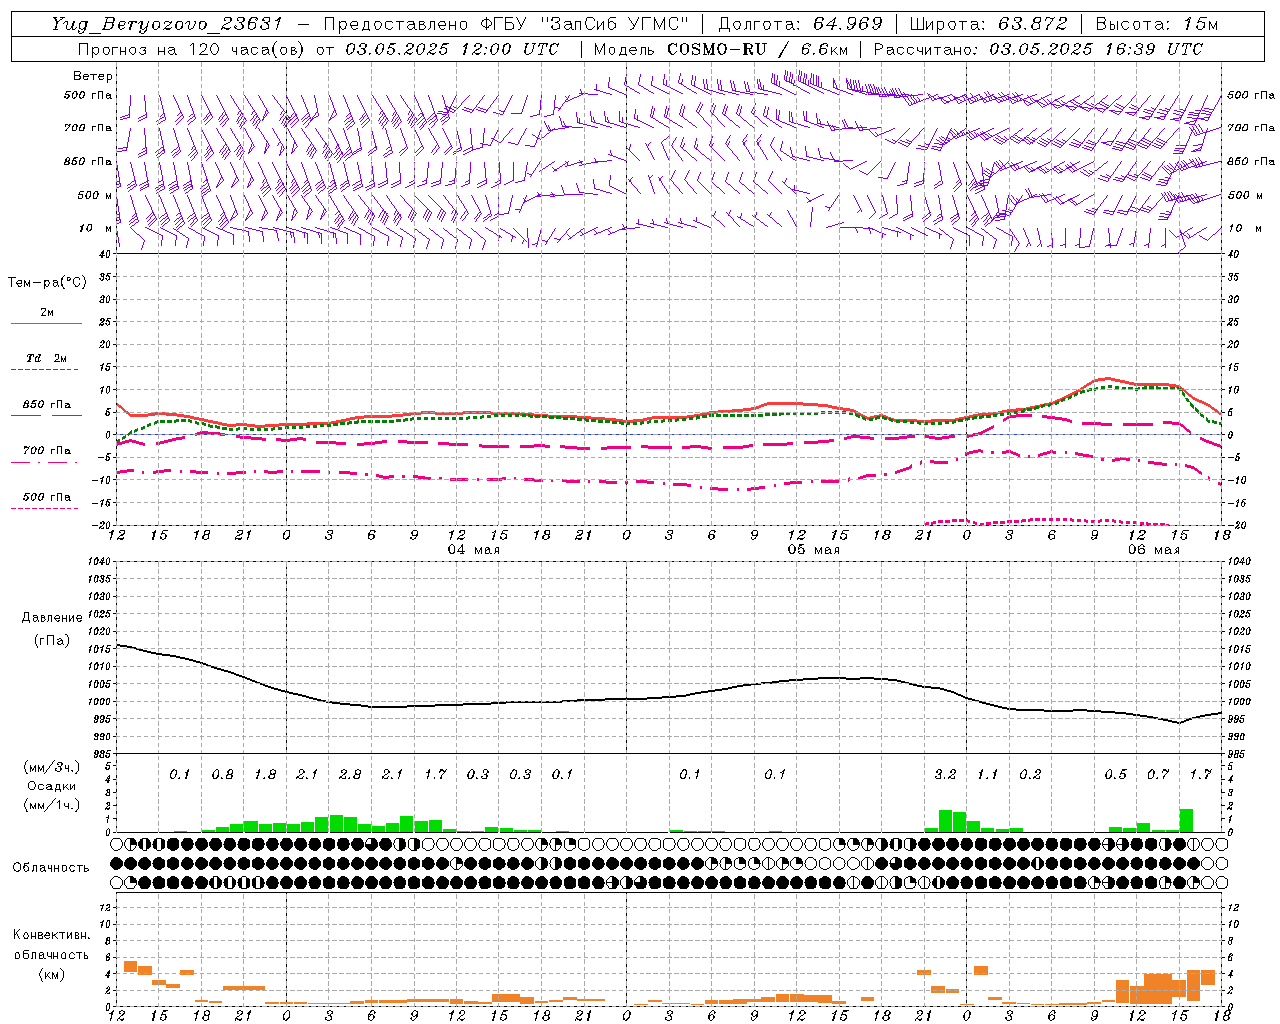
Task: Click the '06 мая' date label
Action: click(1153, 550)
